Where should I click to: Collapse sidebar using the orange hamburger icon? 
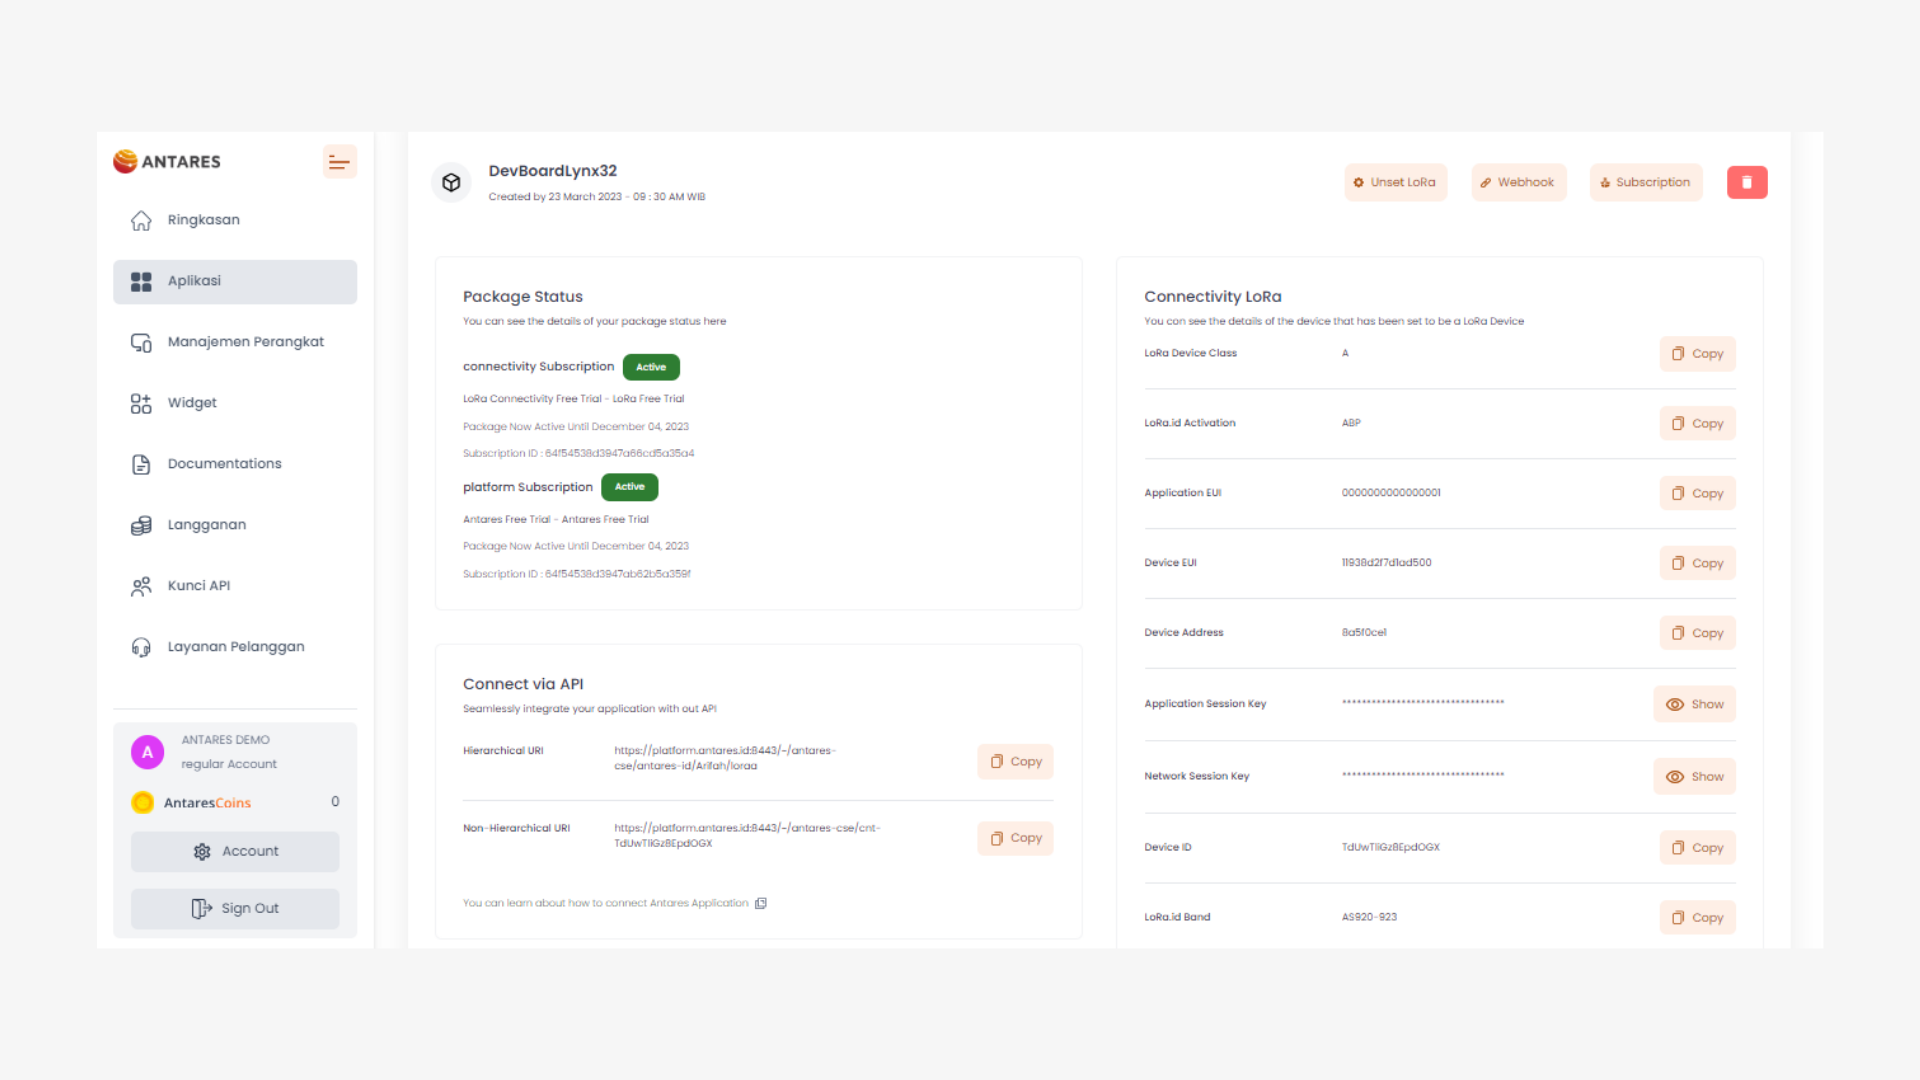(x=339, y=162)
